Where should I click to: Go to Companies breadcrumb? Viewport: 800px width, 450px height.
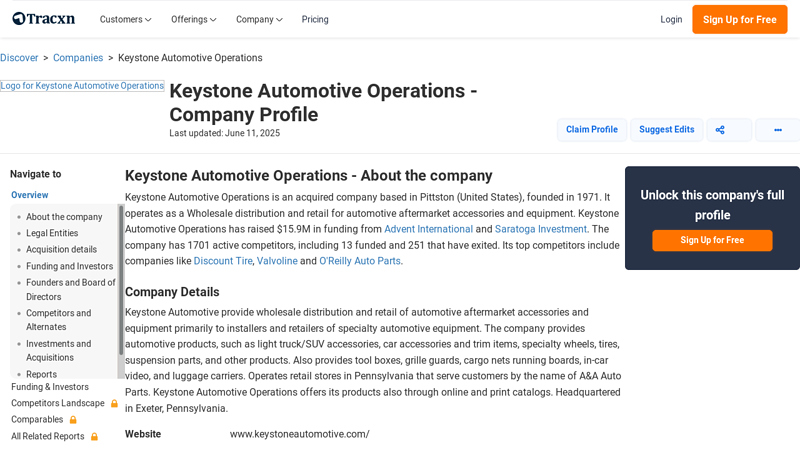coord(78,58)
